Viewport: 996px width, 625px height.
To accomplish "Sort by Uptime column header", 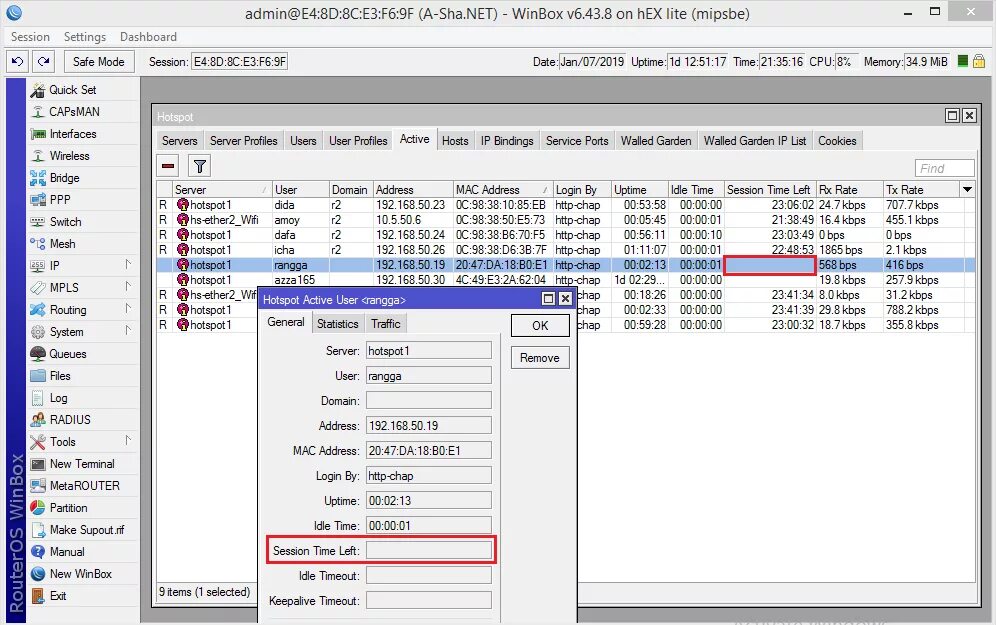I will [640, 189].
